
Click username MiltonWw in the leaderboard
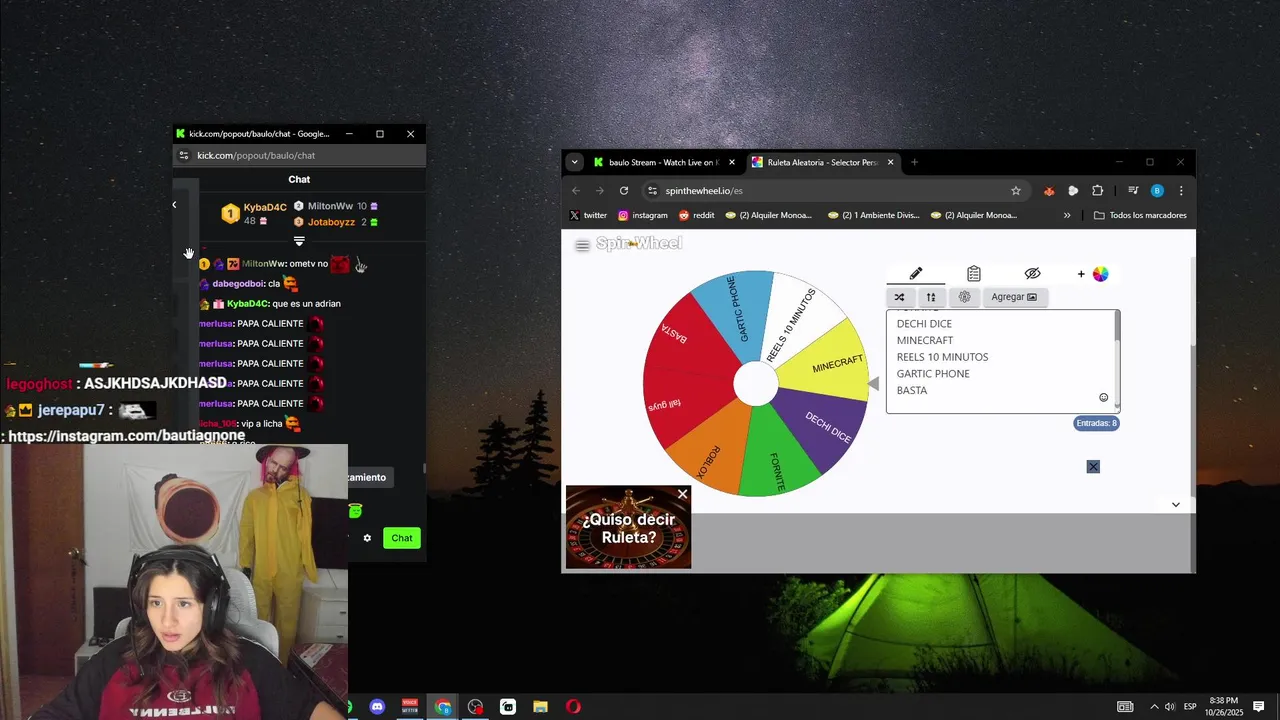tap(330, 206)
